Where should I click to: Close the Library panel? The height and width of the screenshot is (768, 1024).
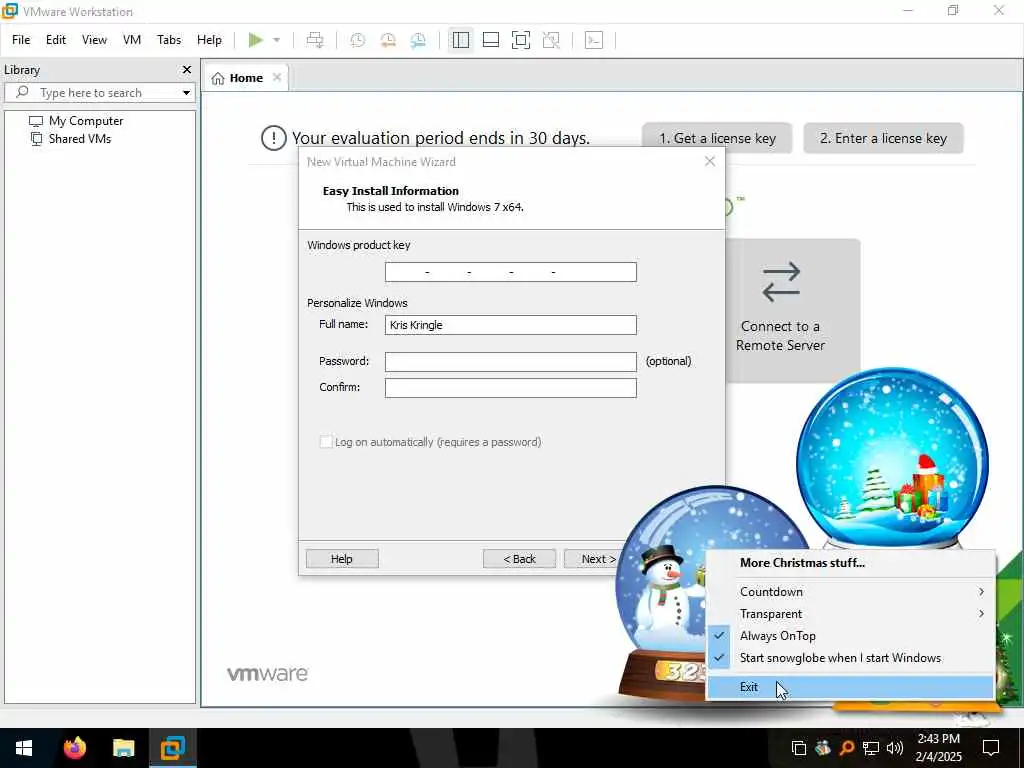tap(187, 69)
